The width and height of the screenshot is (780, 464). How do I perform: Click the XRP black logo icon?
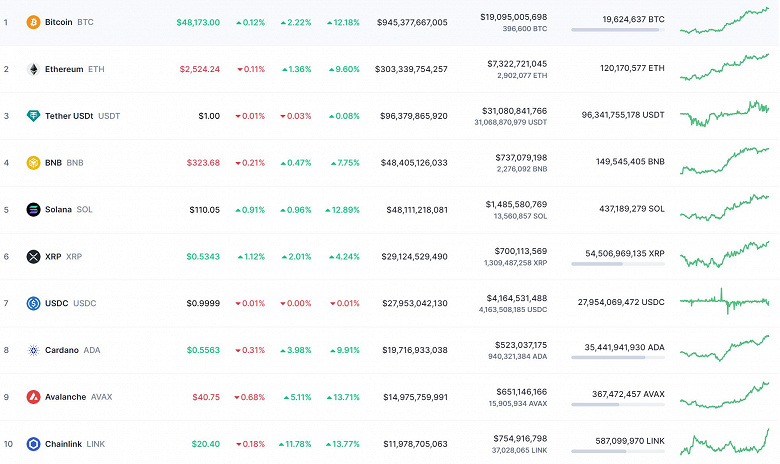pos(33,256)
